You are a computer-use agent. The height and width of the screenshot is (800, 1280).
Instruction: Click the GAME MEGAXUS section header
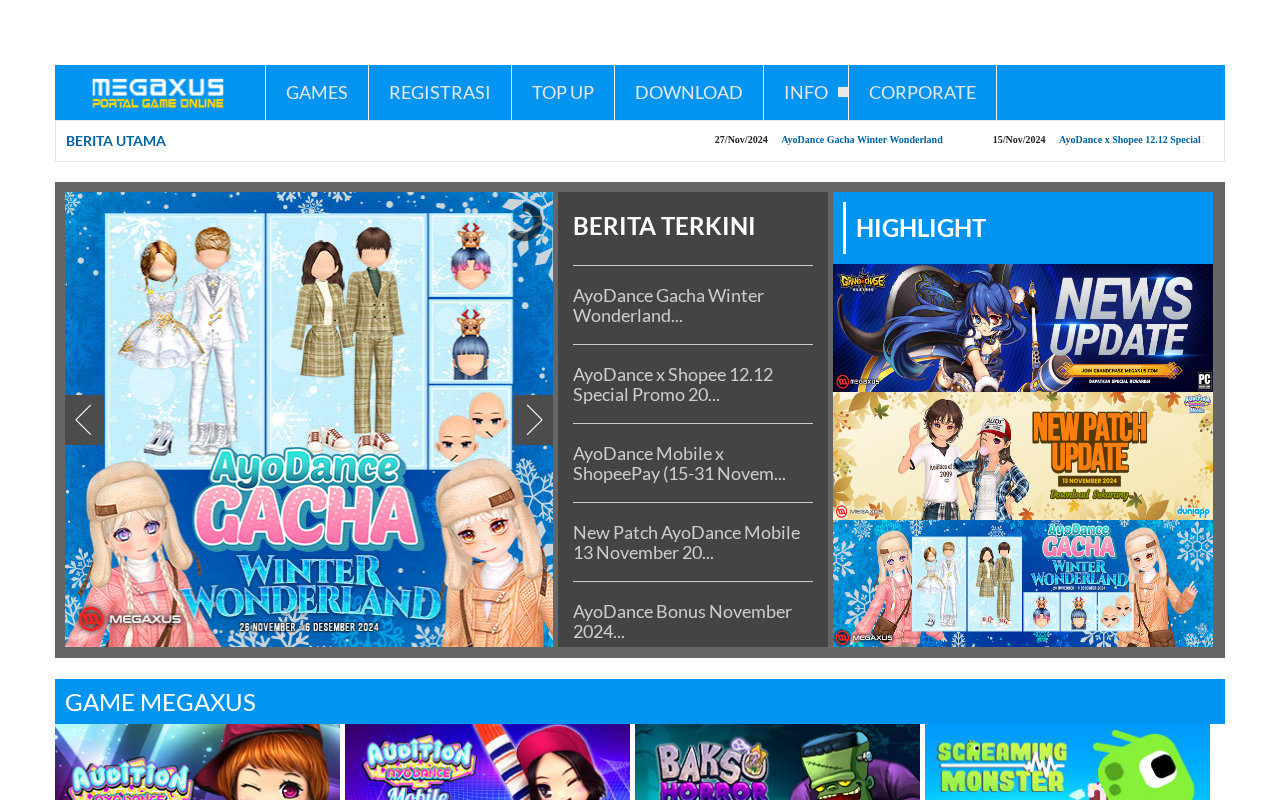[640, 702]
